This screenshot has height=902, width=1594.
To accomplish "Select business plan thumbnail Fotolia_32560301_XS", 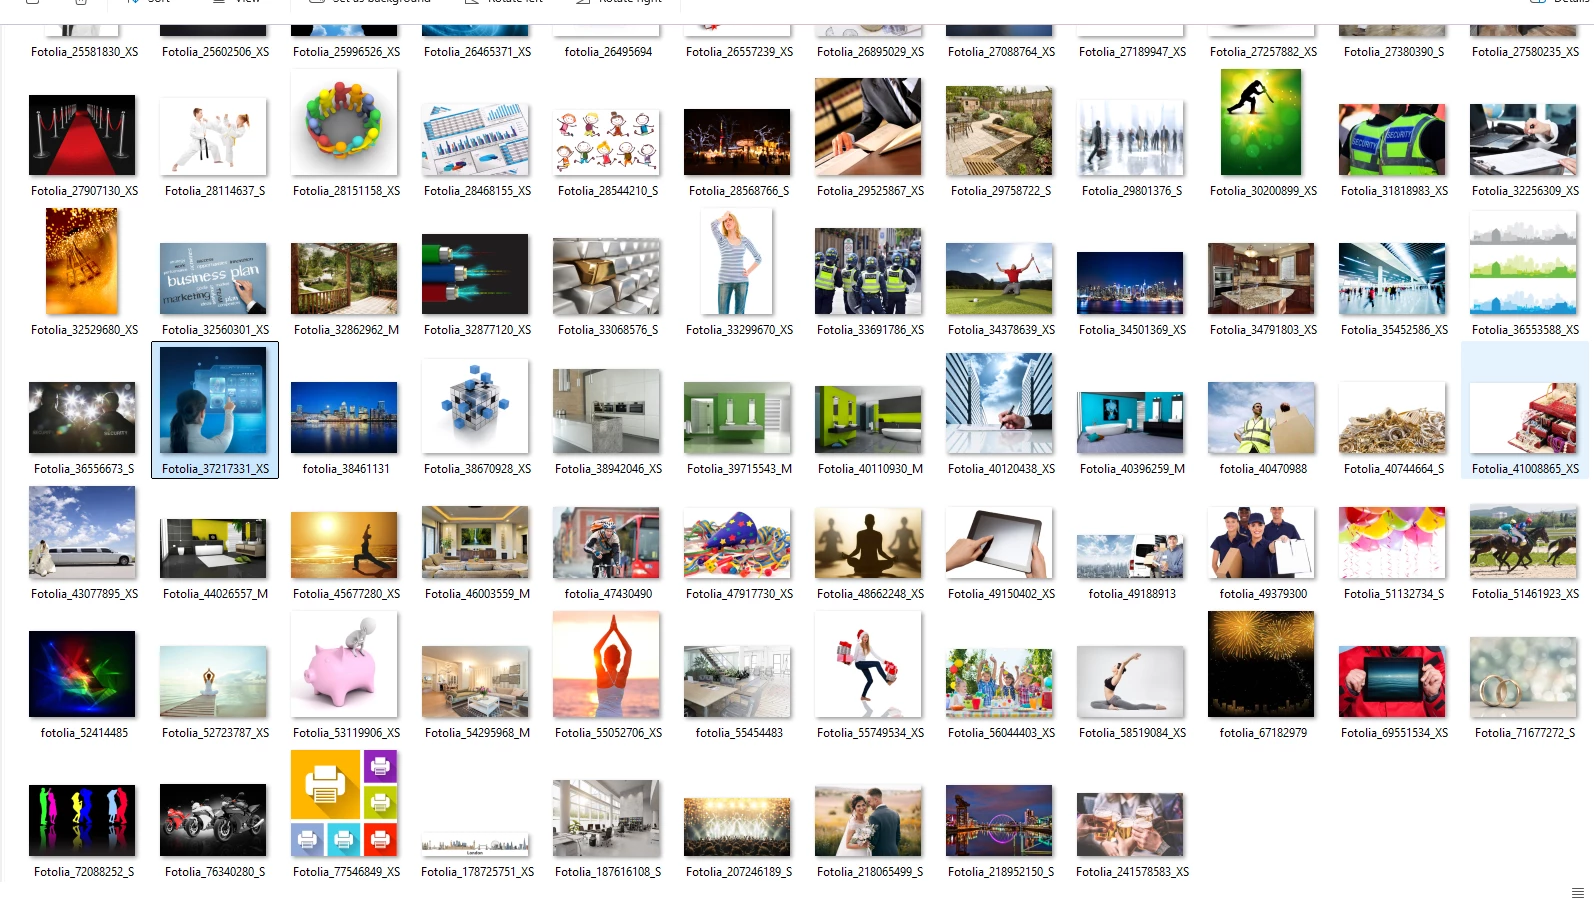I will [x=213, y=279].
